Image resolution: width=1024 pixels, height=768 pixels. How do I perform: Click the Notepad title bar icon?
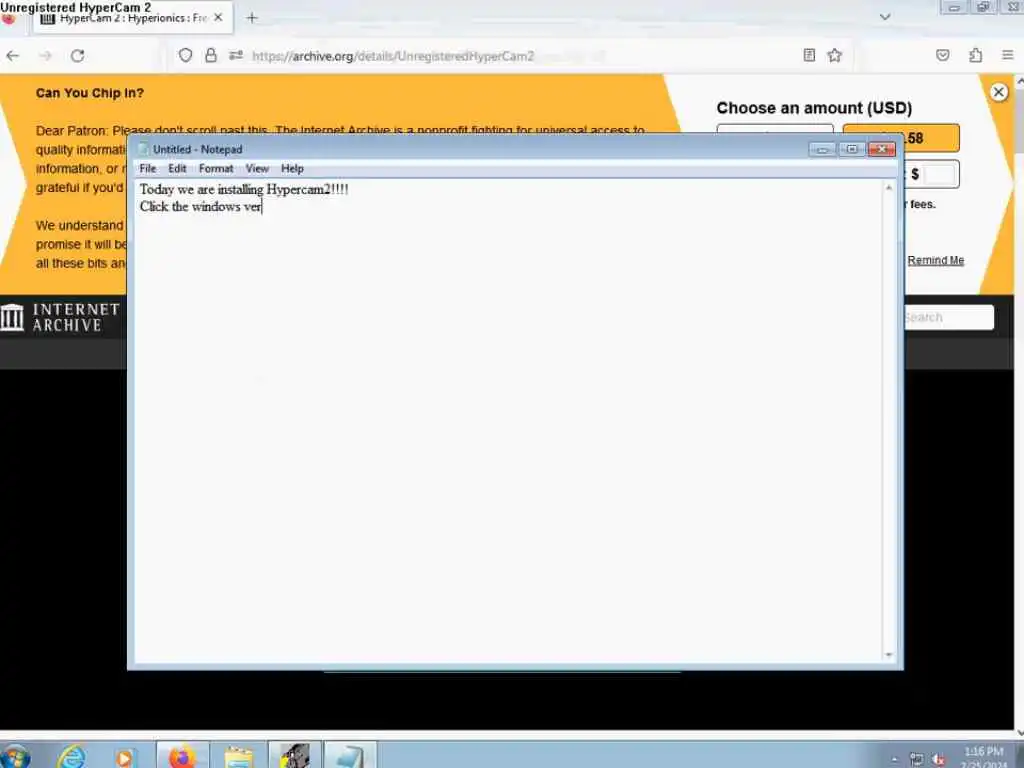tap(144, 149)
